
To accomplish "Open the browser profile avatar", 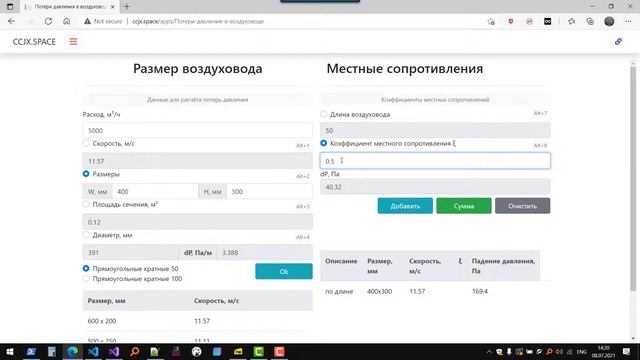I will [x=609, y=21].
